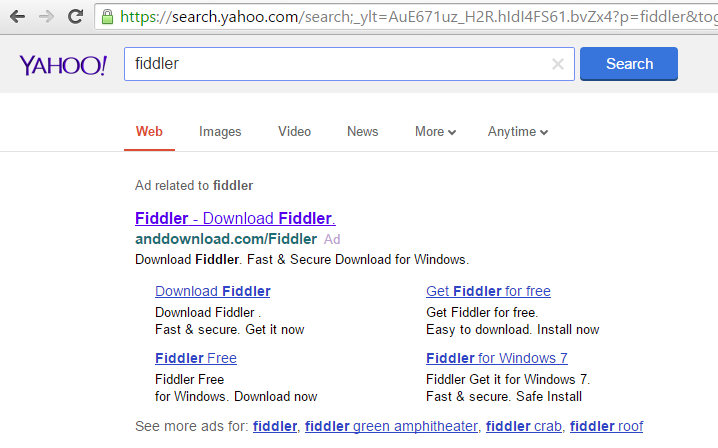The height and width of the screenshot is (448, 718).
Task: Click the Download Fiddler sublink
Action: click(x=212, y=291)
